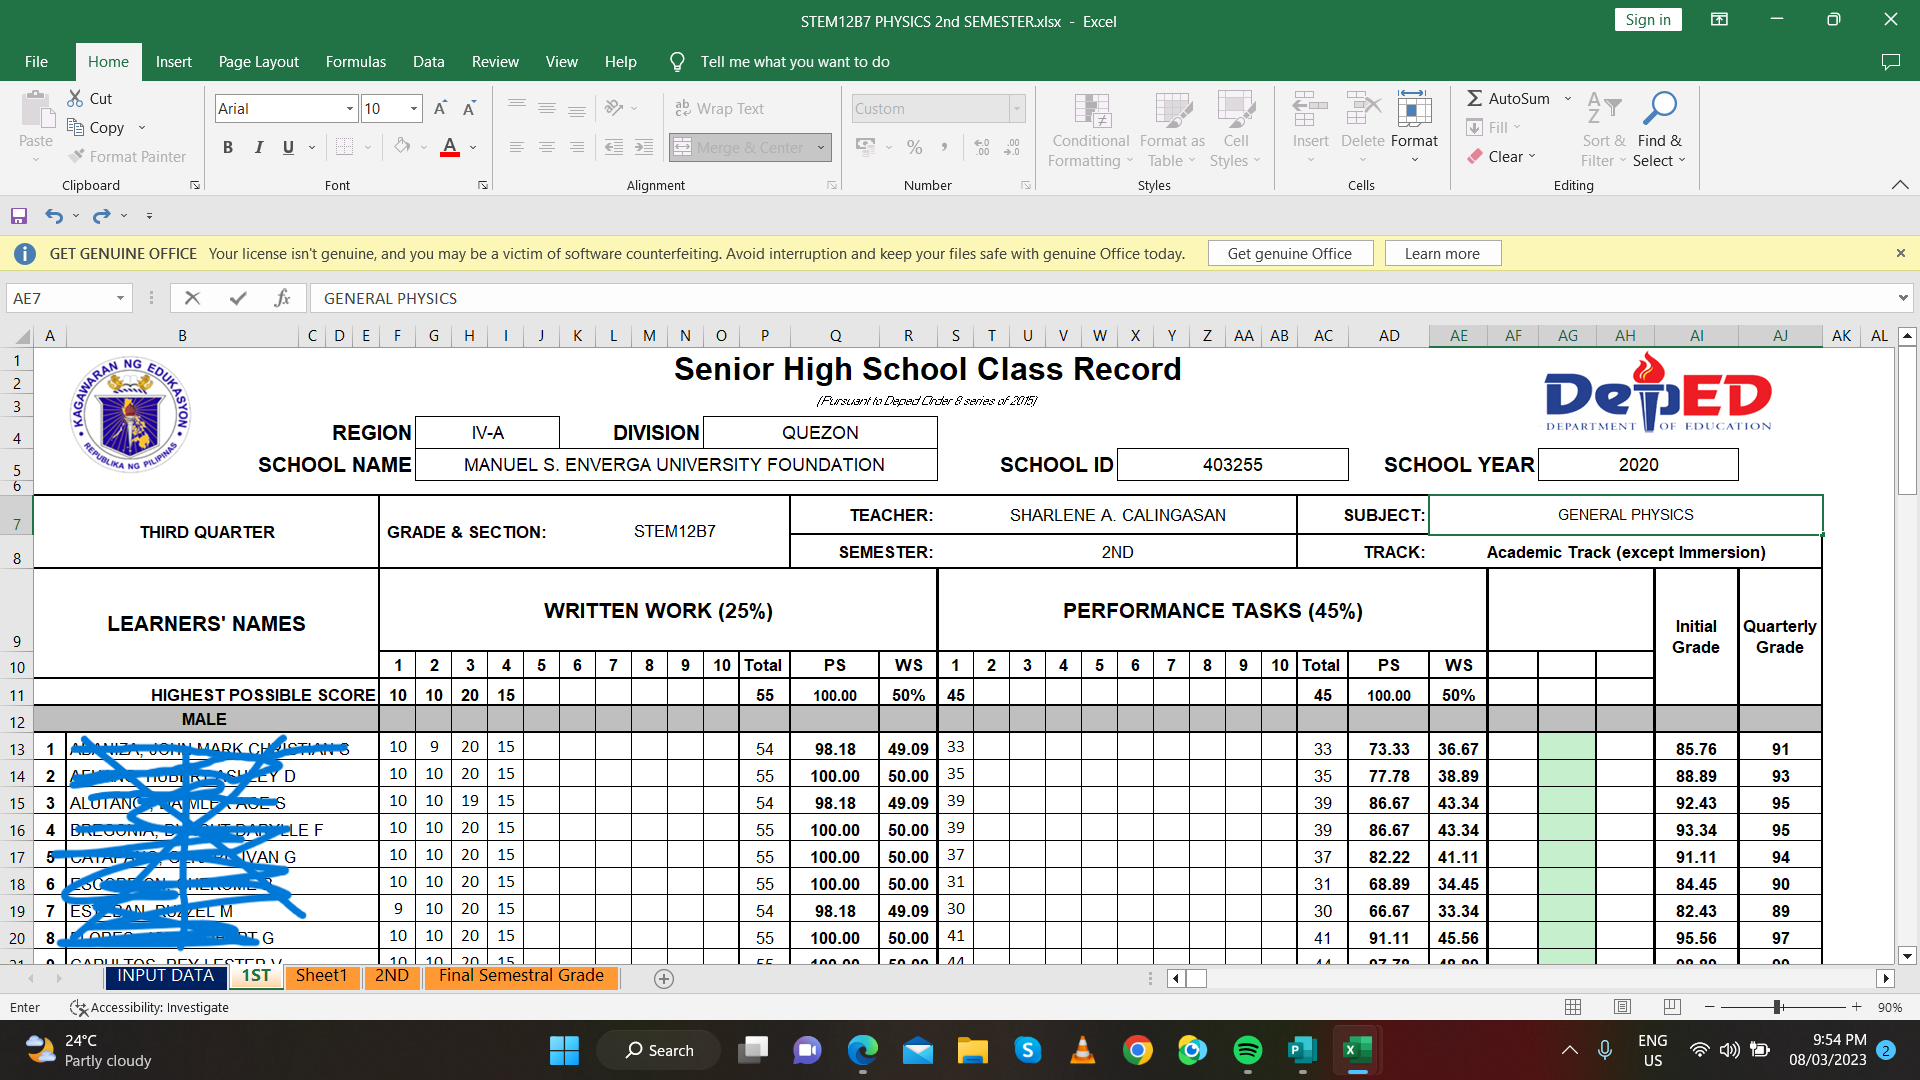Image resolution: width=1920 pixels, height=1080 pixels.
Task: Toggle Center horizontal alignment
Action: (x=547, y=147)
